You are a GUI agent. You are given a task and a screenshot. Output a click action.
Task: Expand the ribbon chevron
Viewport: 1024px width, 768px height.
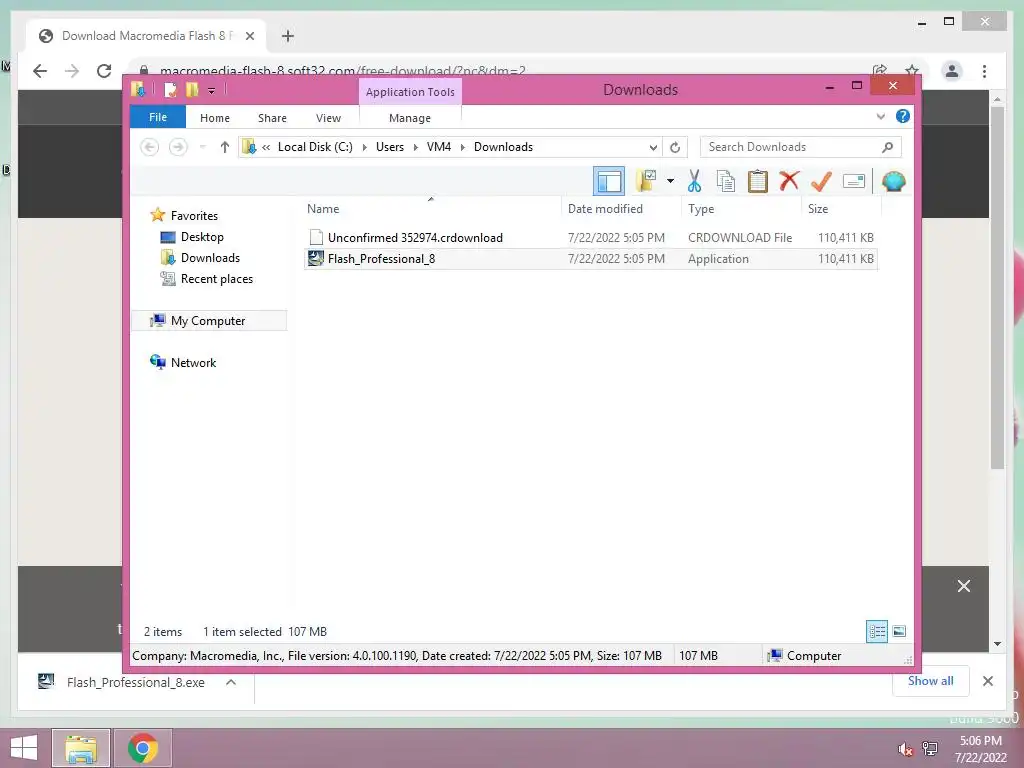tap(880, 117)
